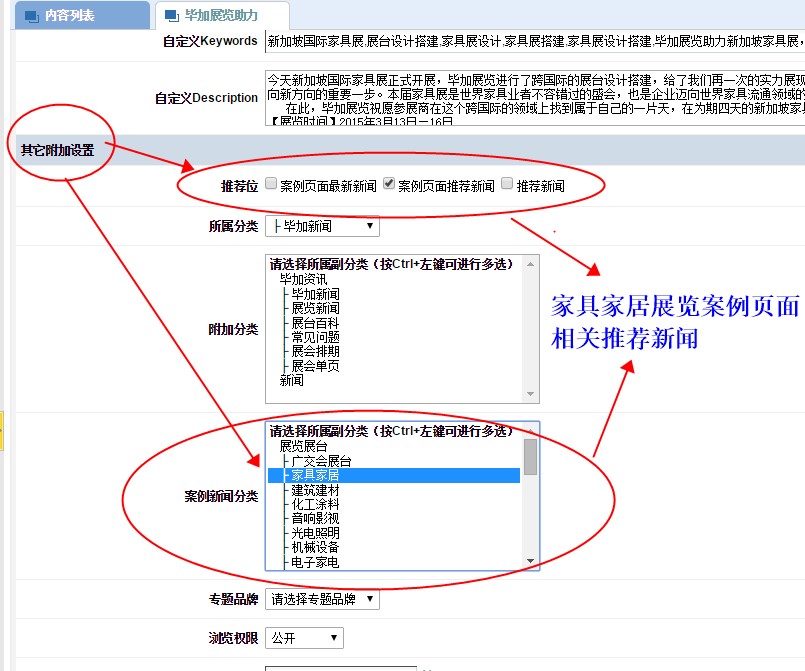Select 光电照明 in 案例新闻分类 list
The height and width of the screenshot is (671, 805).
[315, 533]
